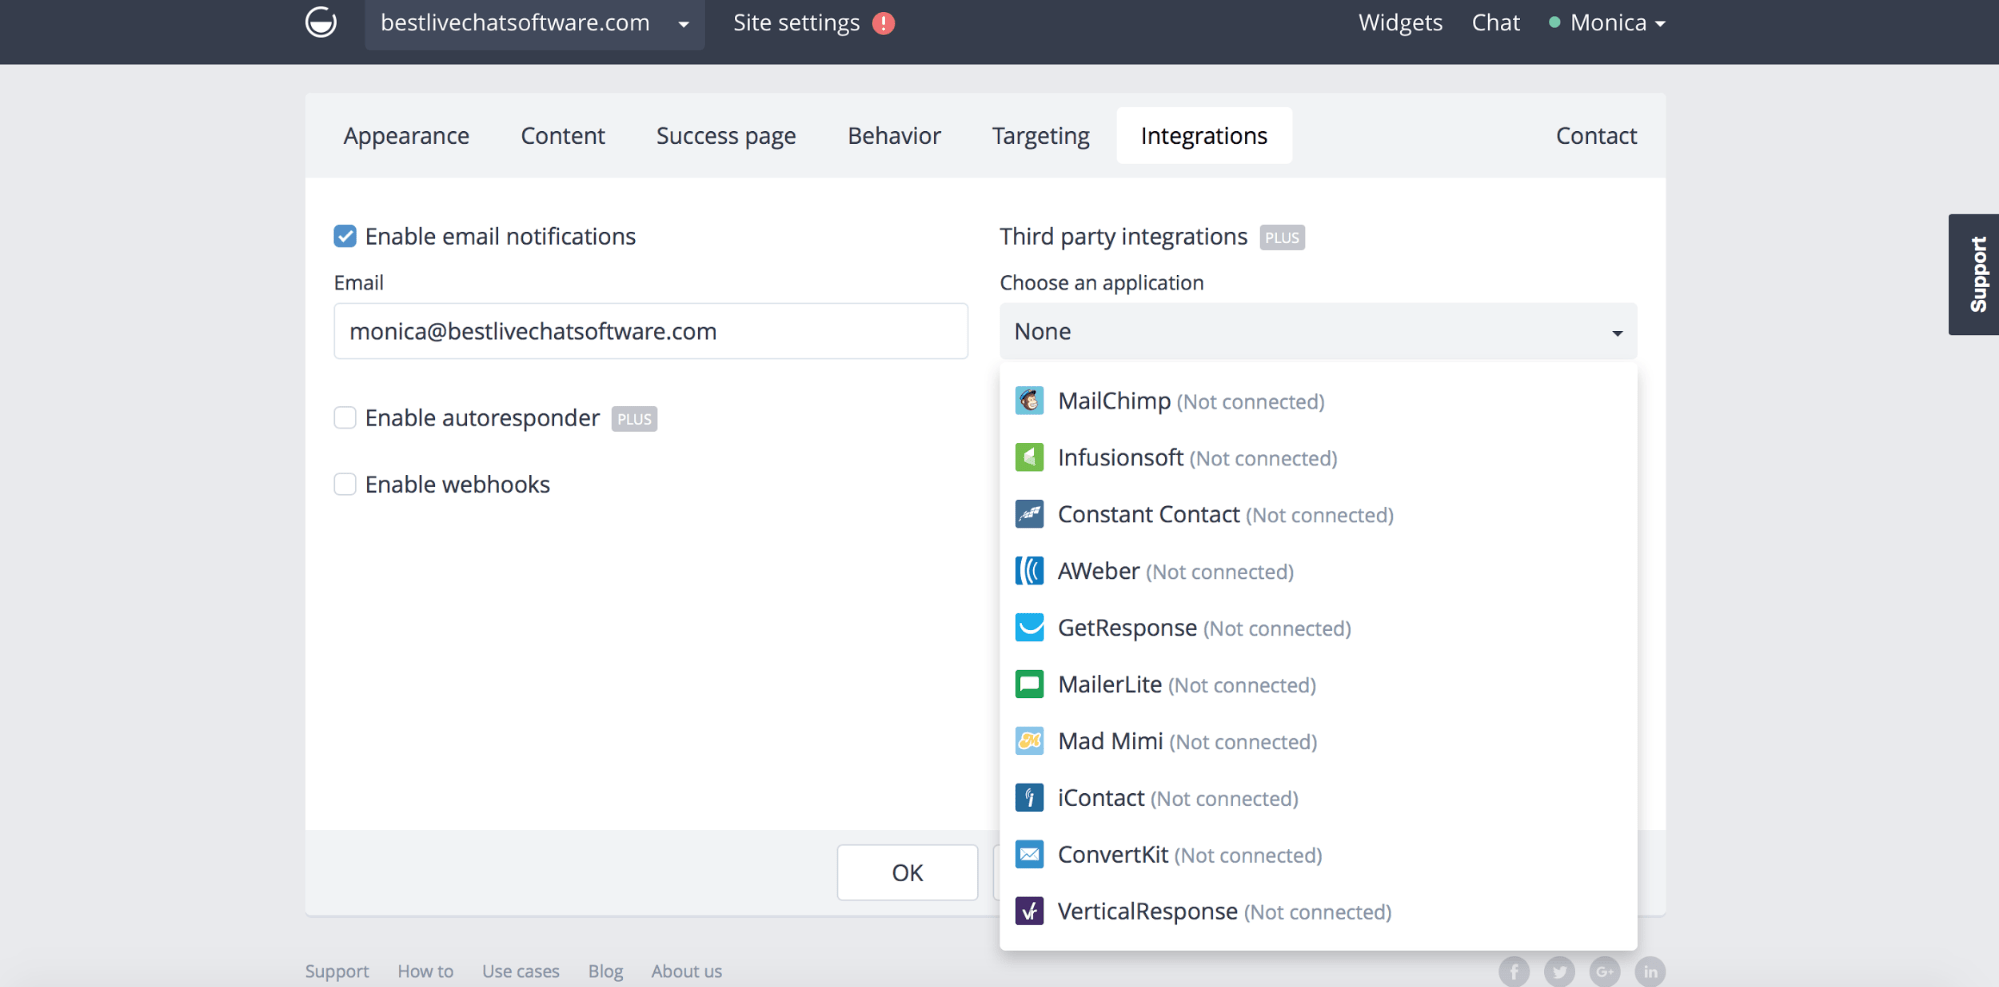
Task: Click the MailChimp monkey icon
Action: [x=1029, y=401]
